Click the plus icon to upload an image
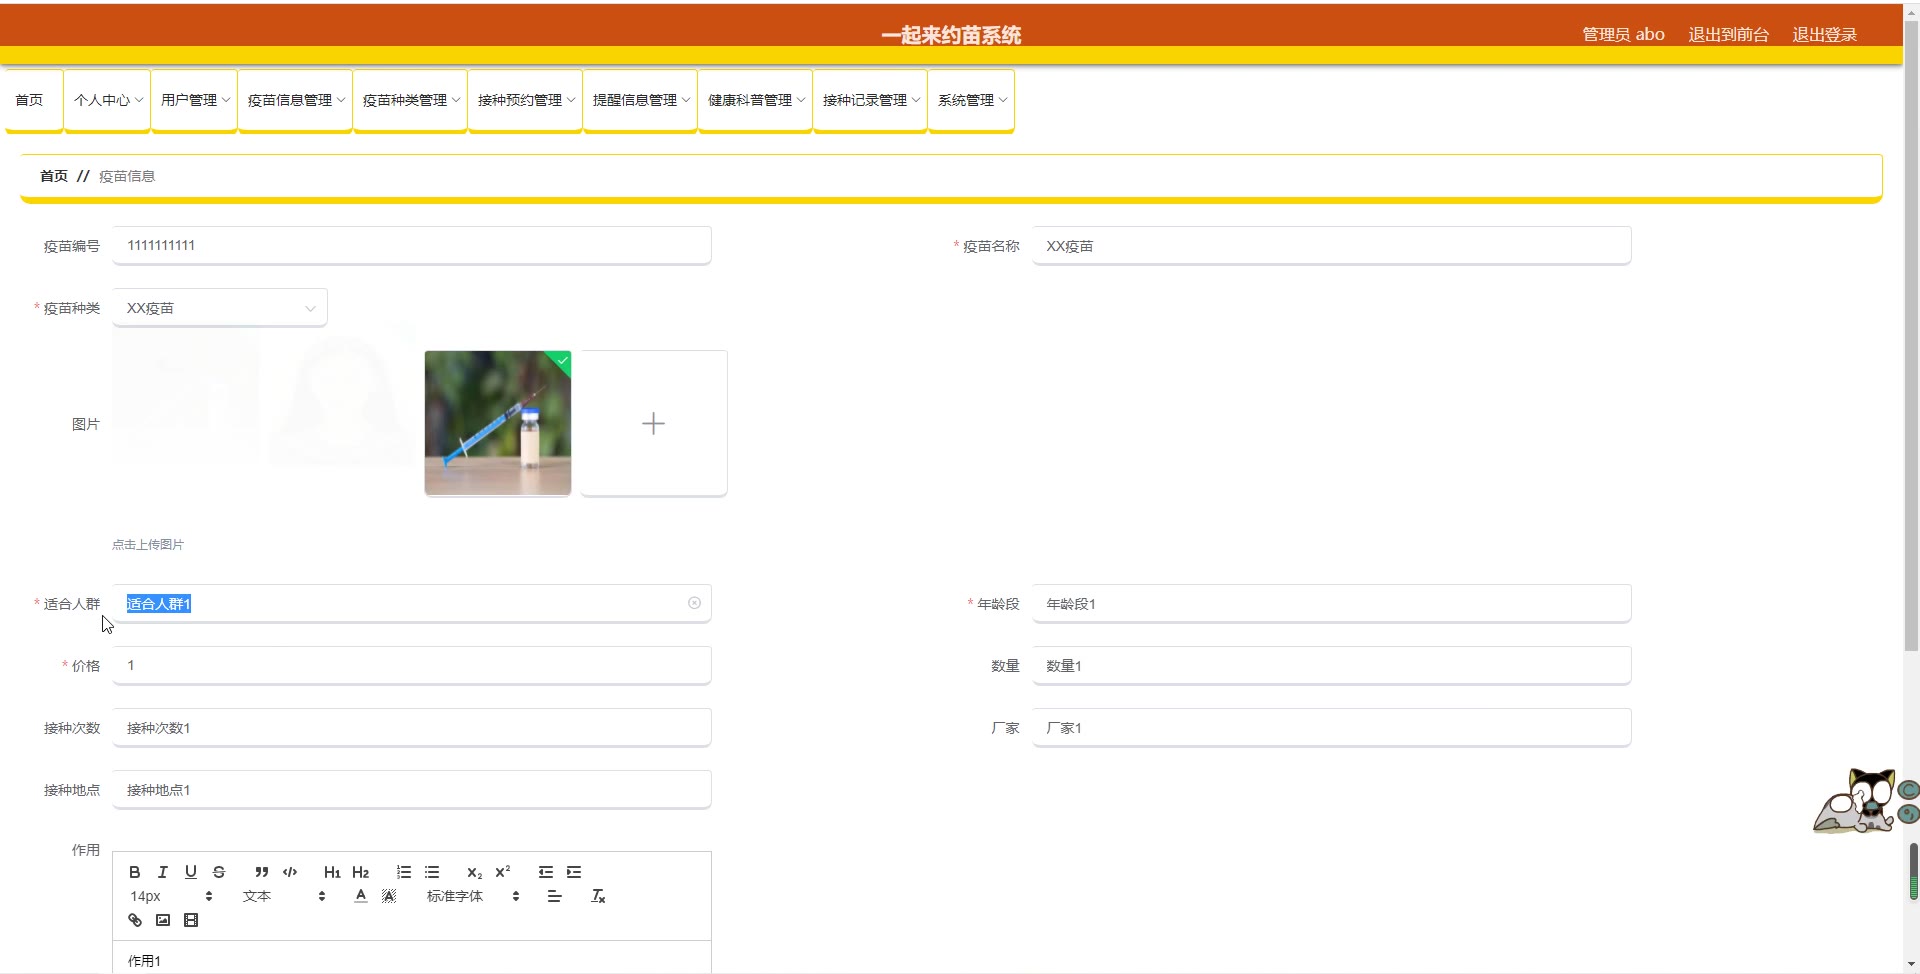 click(x=653, y=423)
